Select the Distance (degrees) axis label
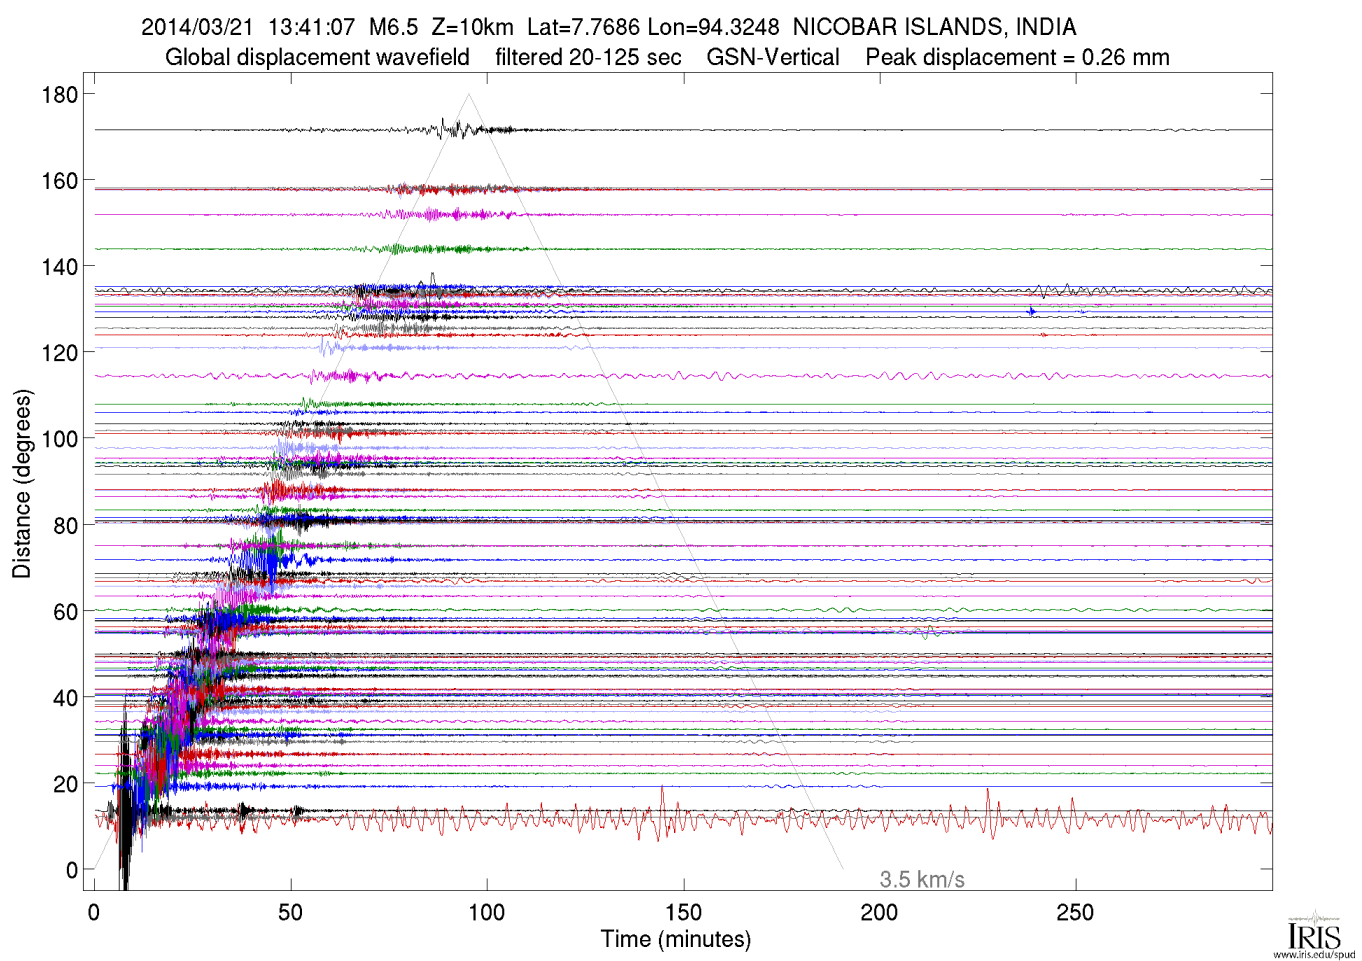The image size is (1362, 961). click(x=22, y=484)
